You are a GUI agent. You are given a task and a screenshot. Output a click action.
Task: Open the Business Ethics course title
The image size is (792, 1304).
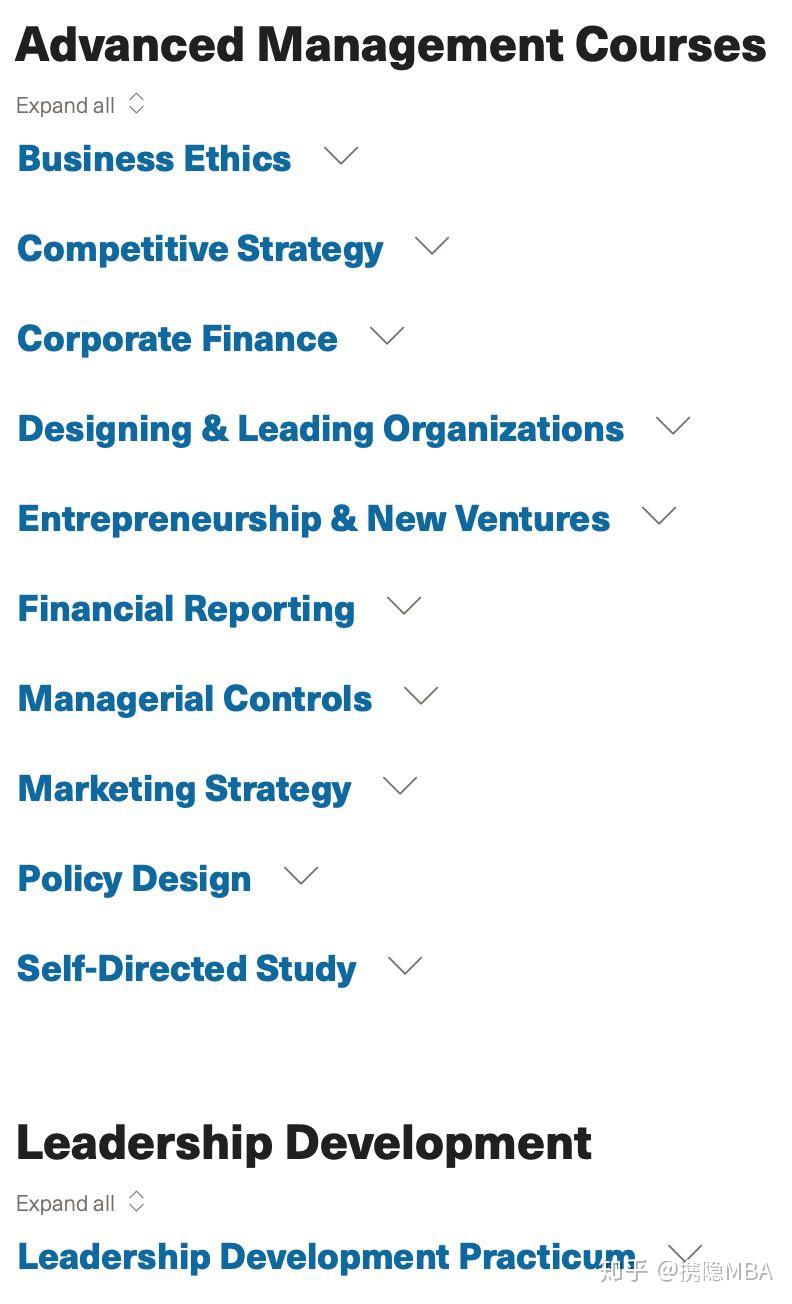point(155,159)
